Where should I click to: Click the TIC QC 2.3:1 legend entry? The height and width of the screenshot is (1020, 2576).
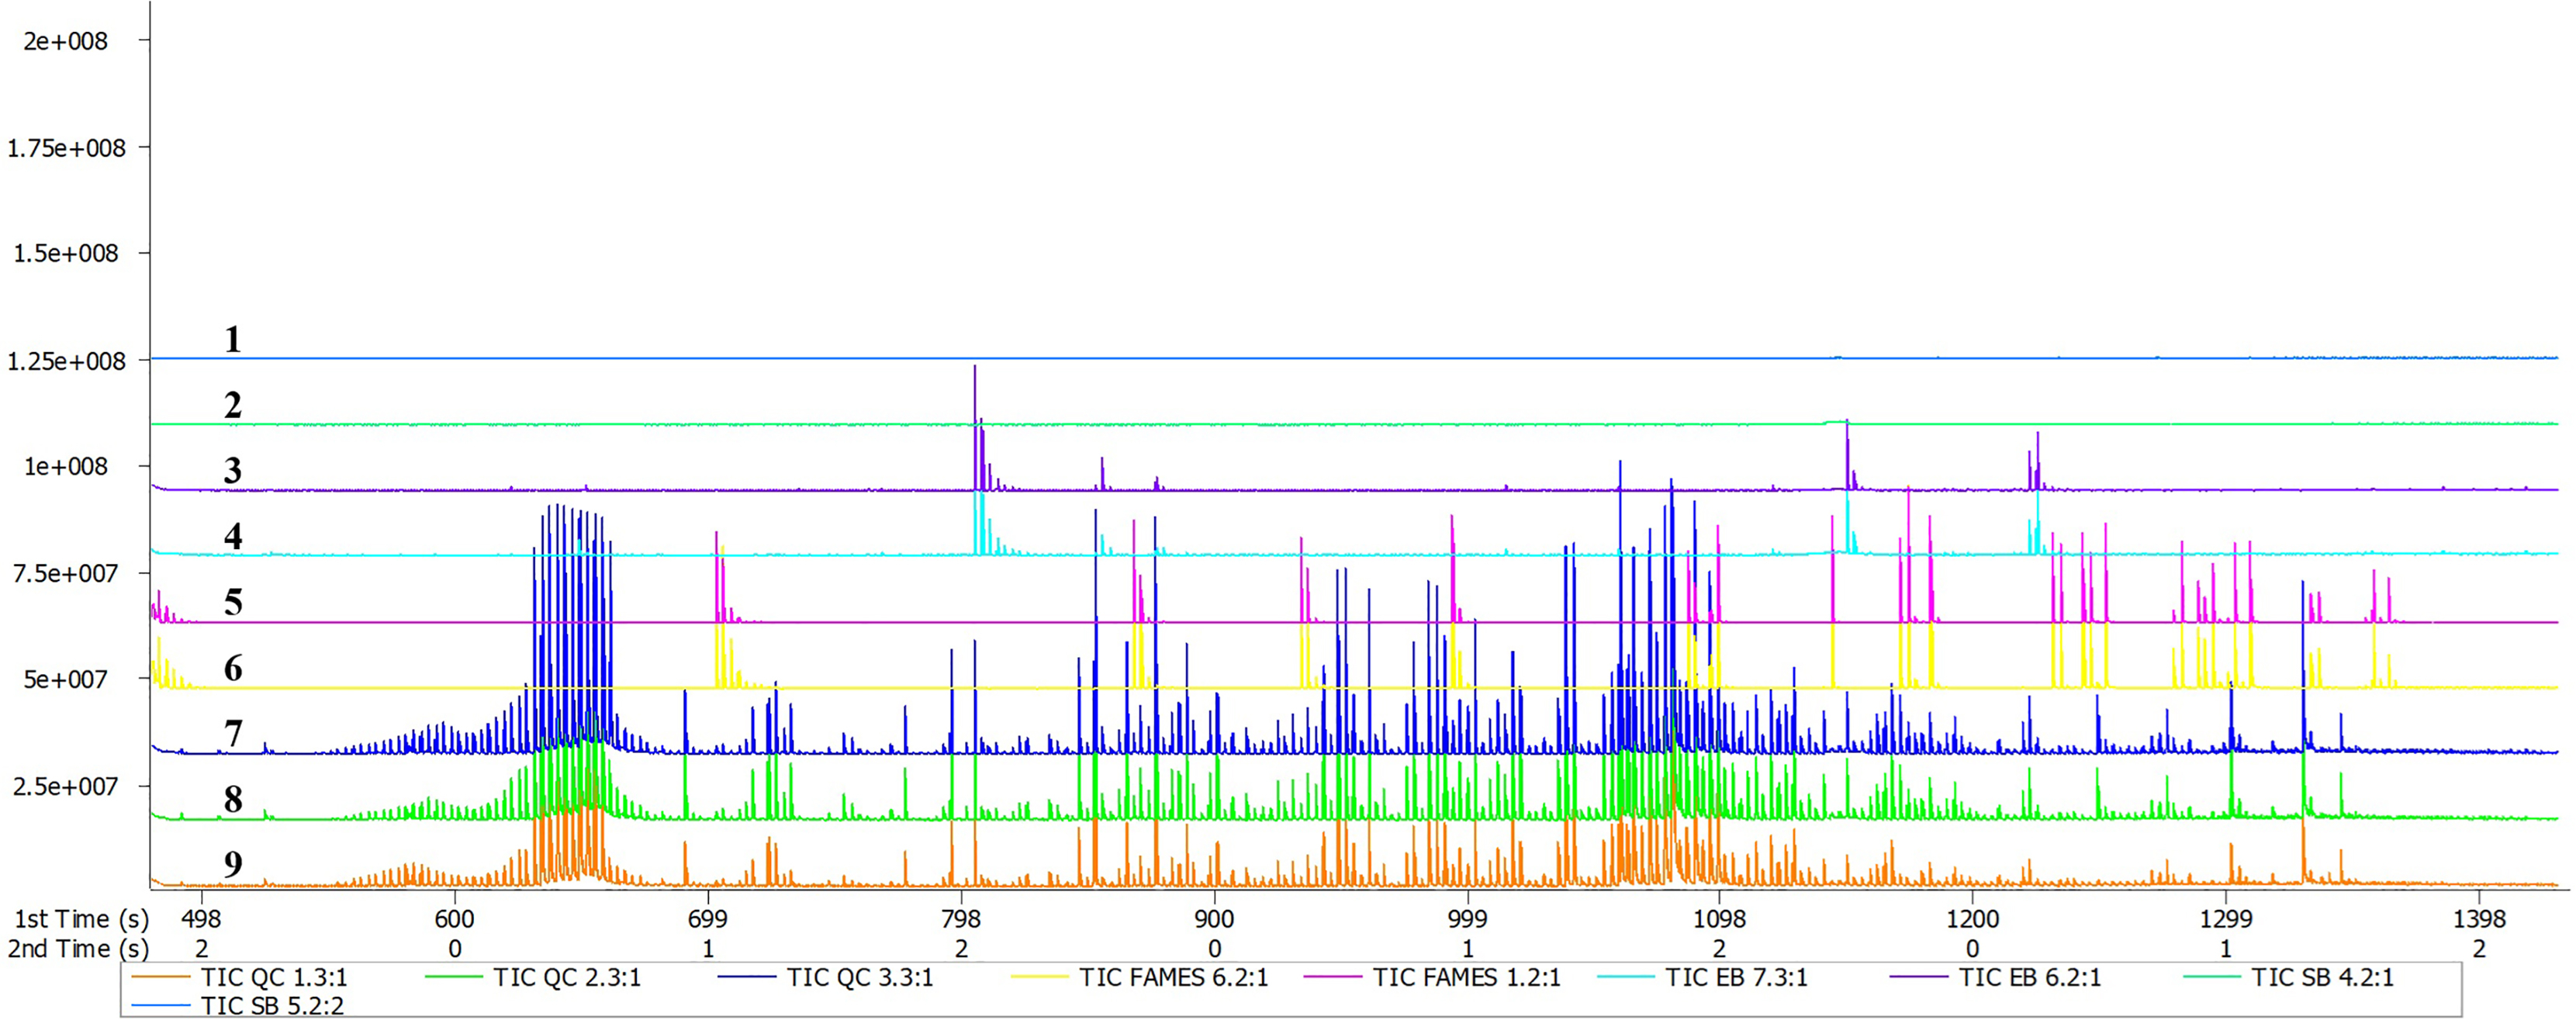coord(566,977)
